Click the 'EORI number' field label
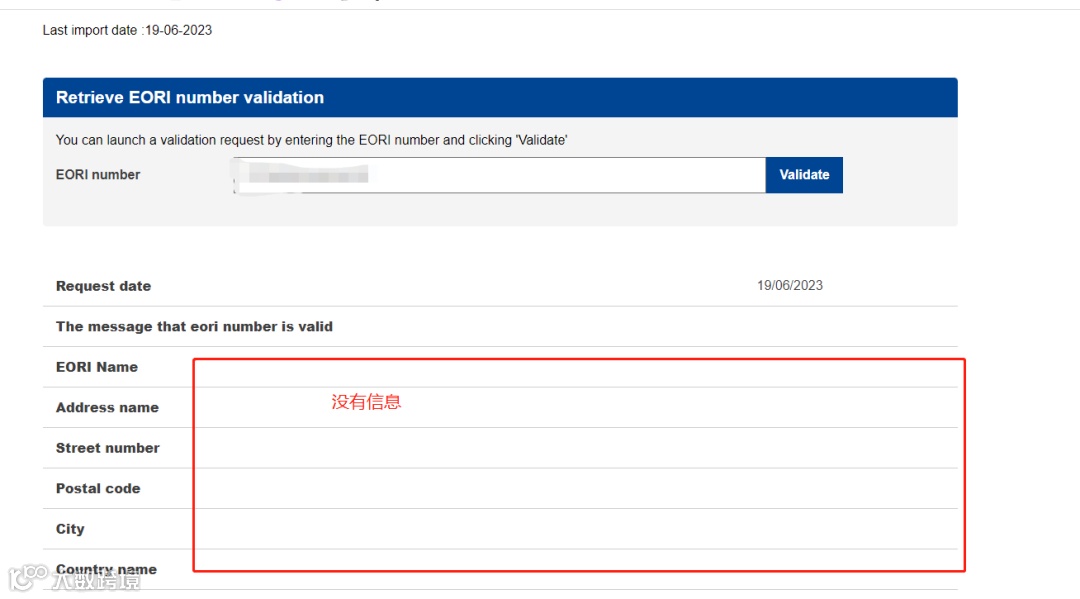The width and height of the screenshot is (1080, 599). 98,175
